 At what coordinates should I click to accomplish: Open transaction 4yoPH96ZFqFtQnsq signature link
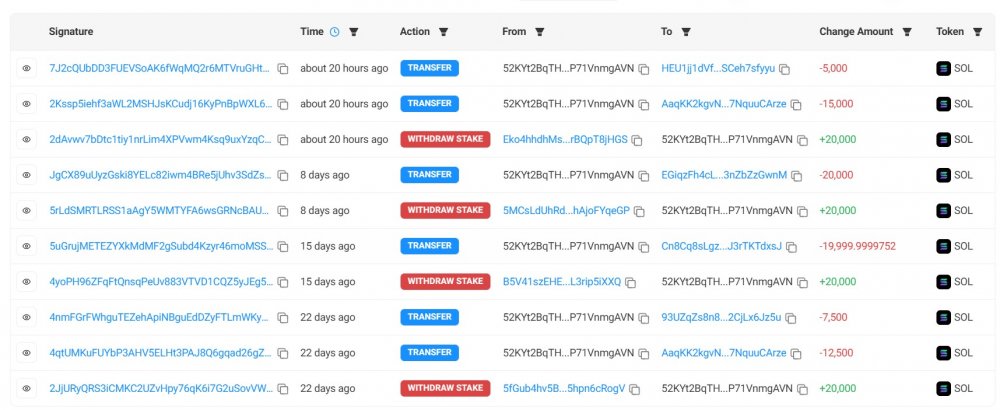click(x=161, y=282)
